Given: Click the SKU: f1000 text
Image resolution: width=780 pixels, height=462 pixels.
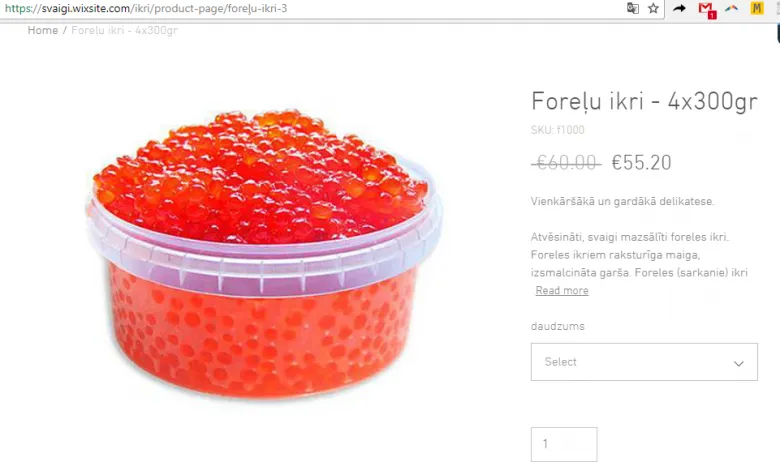Looking at the screenshot, I should [x=558, y=130].
